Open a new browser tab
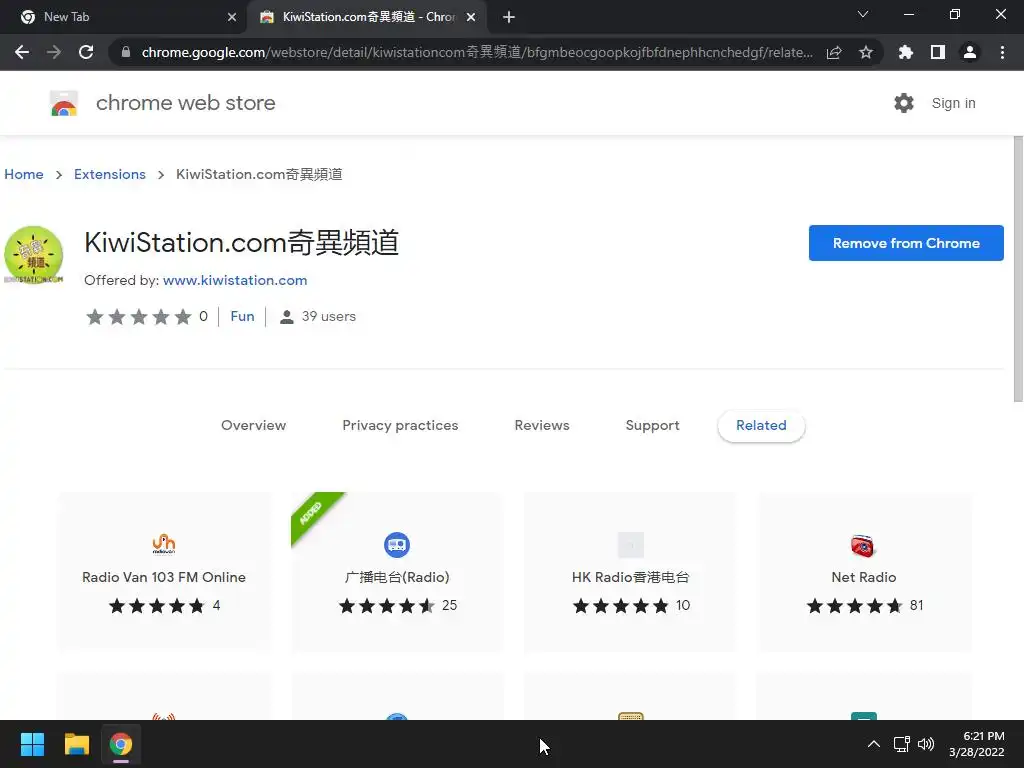 (509, 17)
